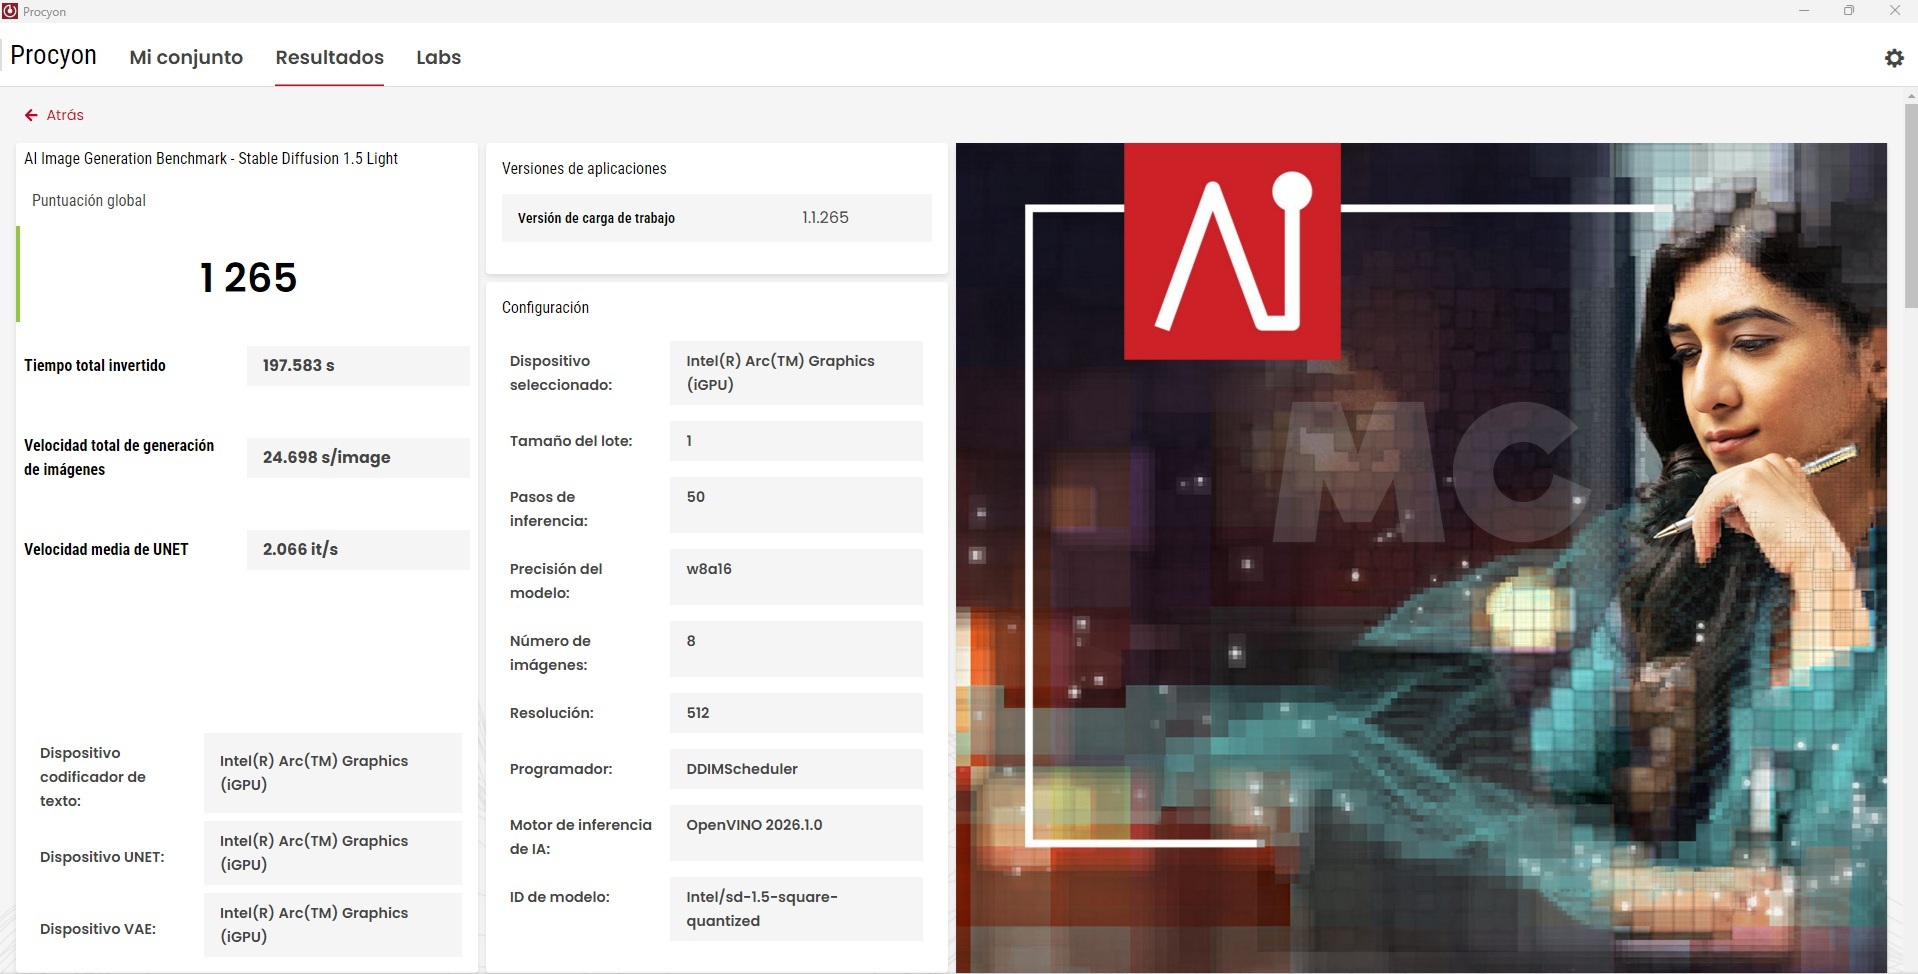This screenshot has height=974, width=1918.
Task: Select the Dispositivo VAE device value
Action: point(333,925)
